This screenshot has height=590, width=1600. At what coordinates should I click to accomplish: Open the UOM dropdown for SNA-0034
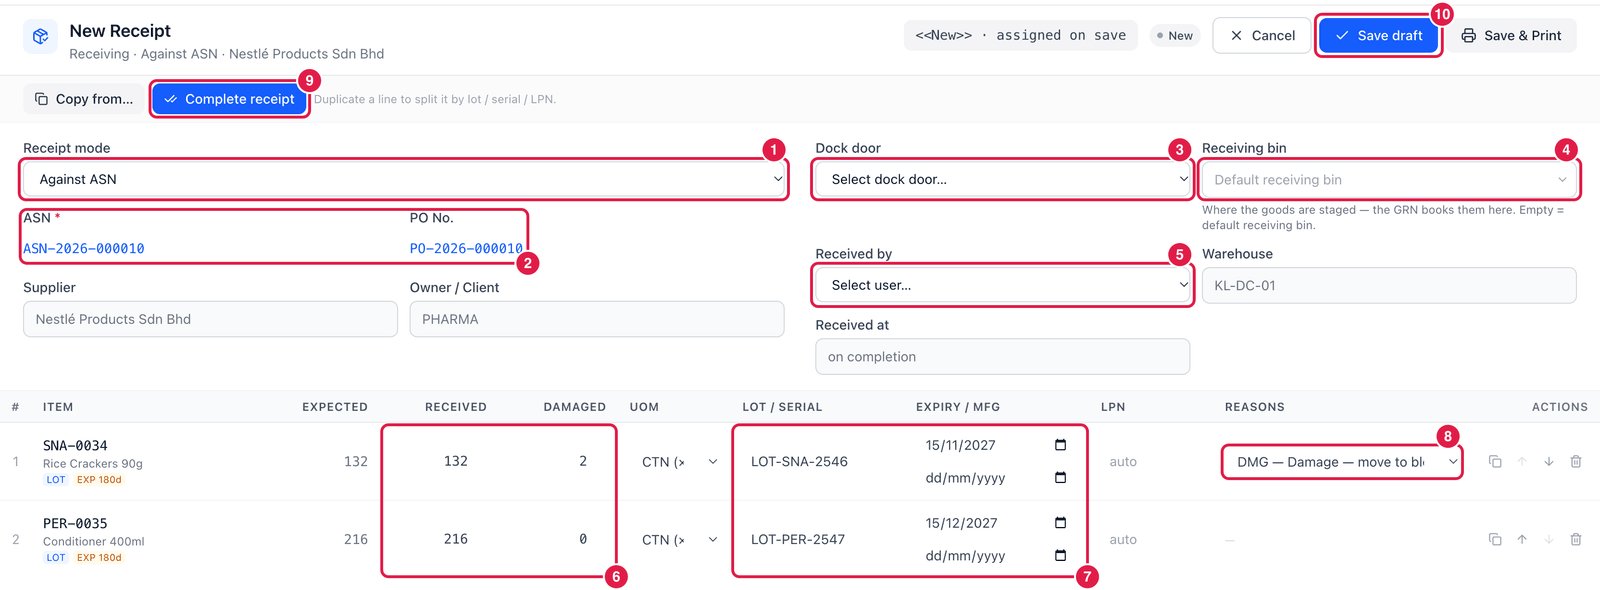(679, 461)
